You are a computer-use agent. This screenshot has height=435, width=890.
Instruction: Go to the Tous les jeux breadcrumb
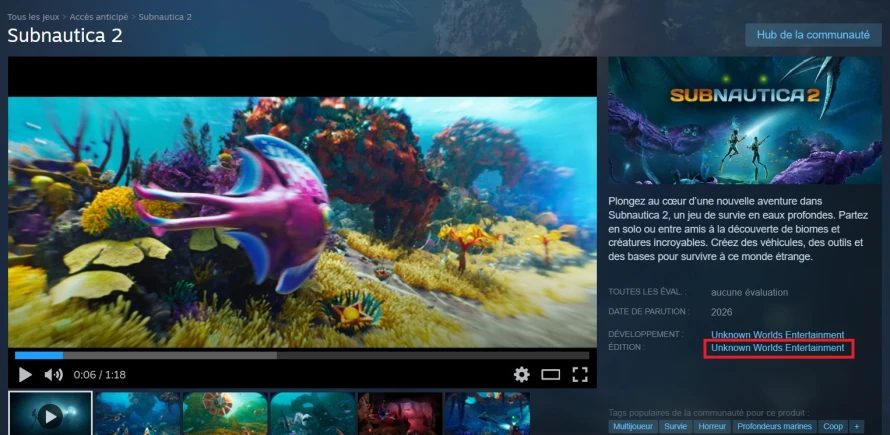tap(33, 17)
